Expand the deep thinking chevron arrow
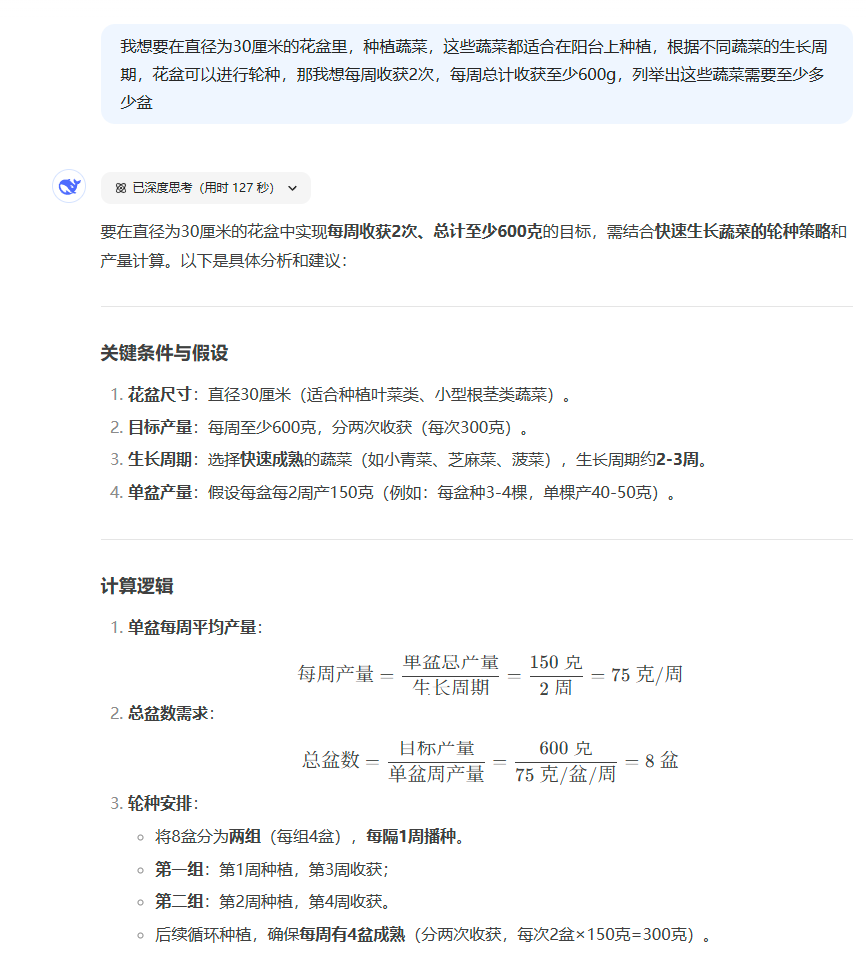This screenshot has height=972, width=866. pyautogui.click(x=292, y=188)
